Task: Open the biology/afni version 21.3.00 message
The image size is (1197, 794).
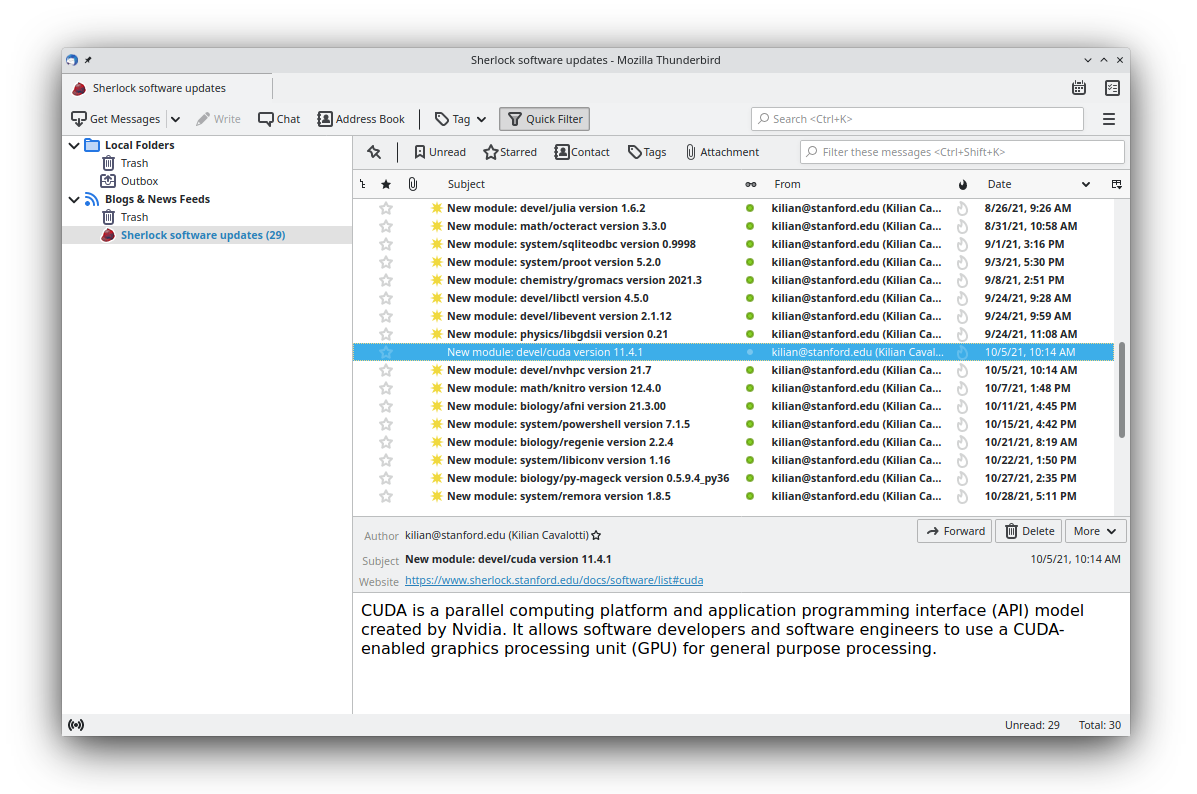Action: (x=557, y=406)
